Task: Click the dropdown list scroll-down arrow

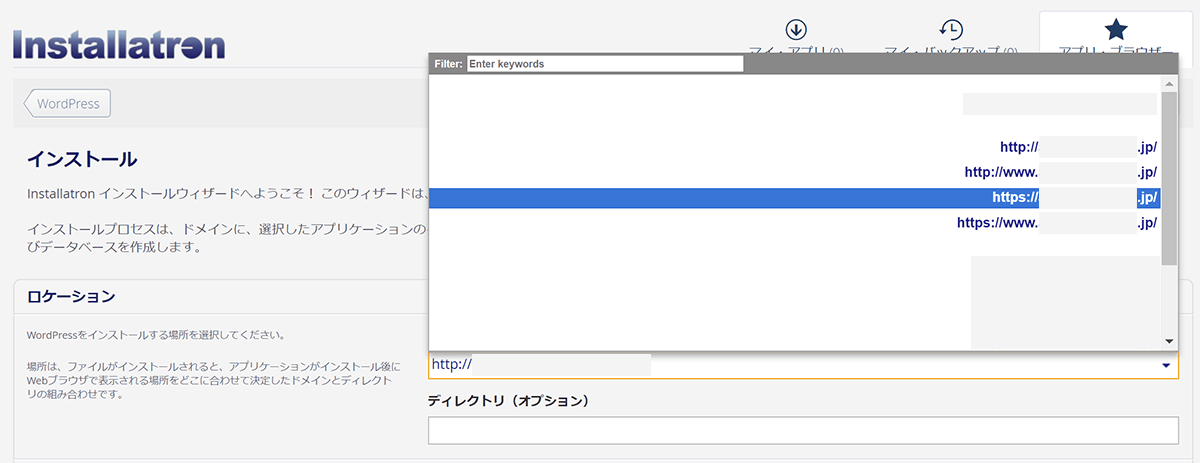Action: (1169, 342)
